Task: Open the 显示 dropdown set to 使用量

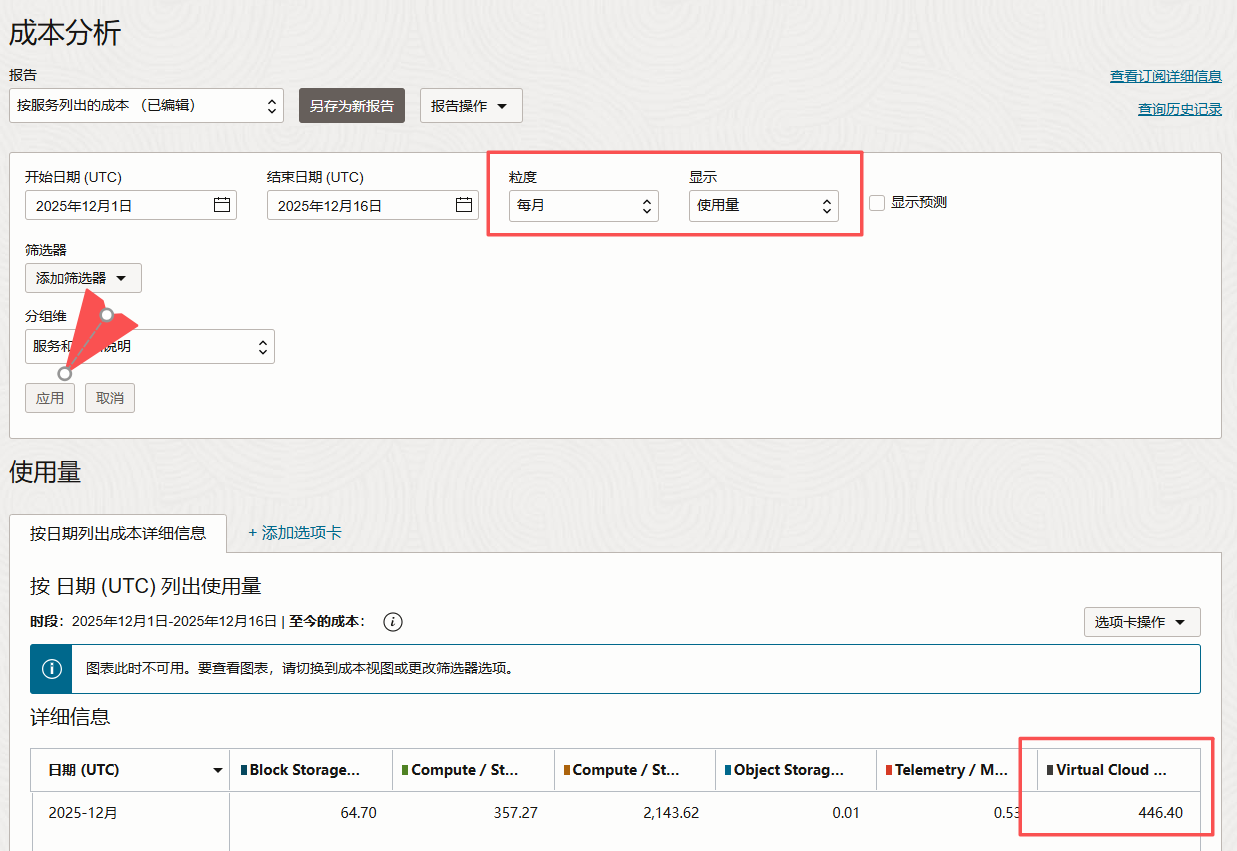Action: [763, 206]
